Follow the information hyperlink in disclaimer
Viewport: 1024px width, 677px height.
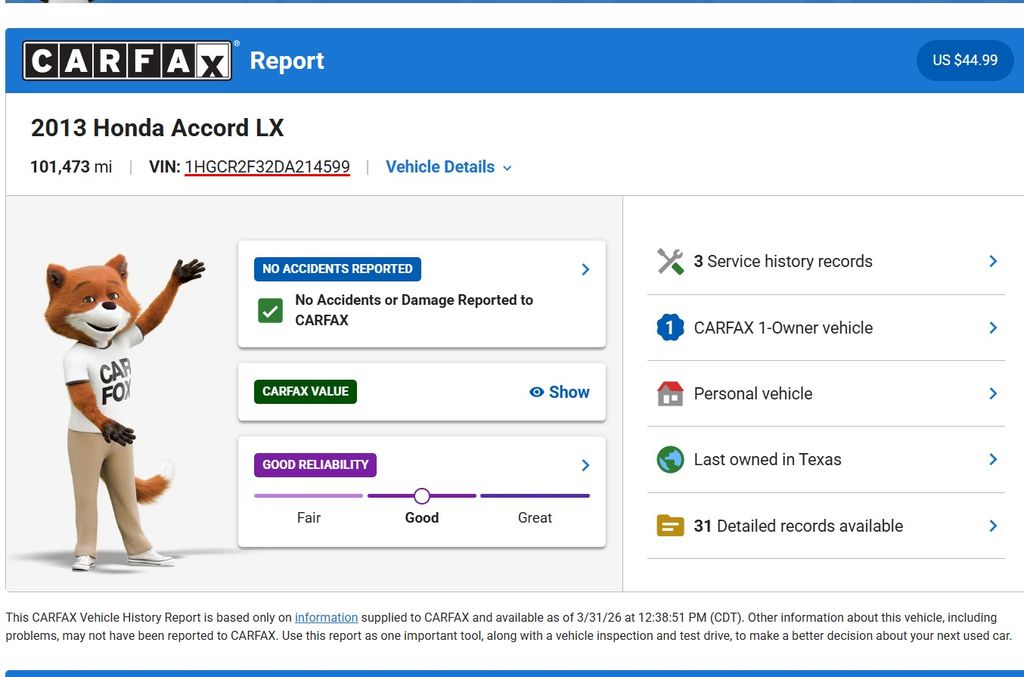coord(326,618)
